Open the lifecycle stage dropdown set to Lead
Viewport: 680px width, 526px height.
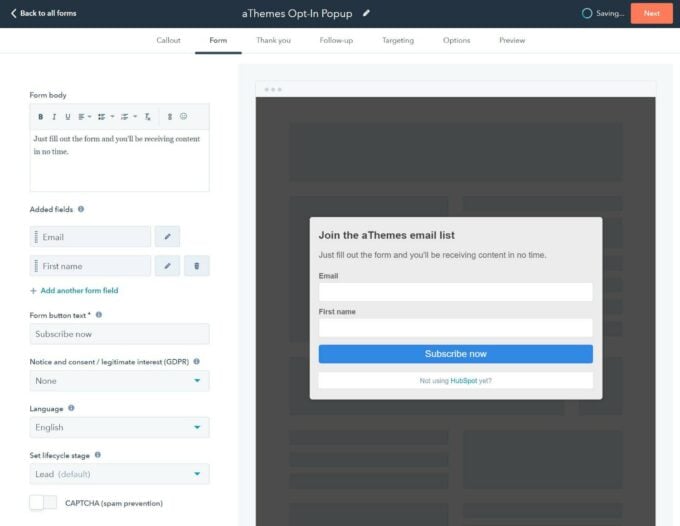click(119, 474)
